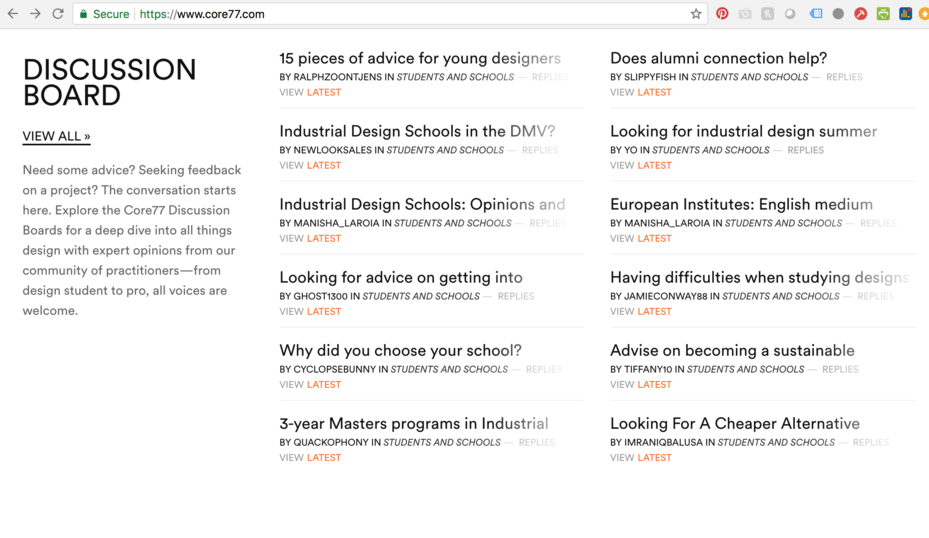This screenshot has height=538, width=929.
Task: Open '15 pieces of advice for young designers' thread
Action: coord(420,59)
